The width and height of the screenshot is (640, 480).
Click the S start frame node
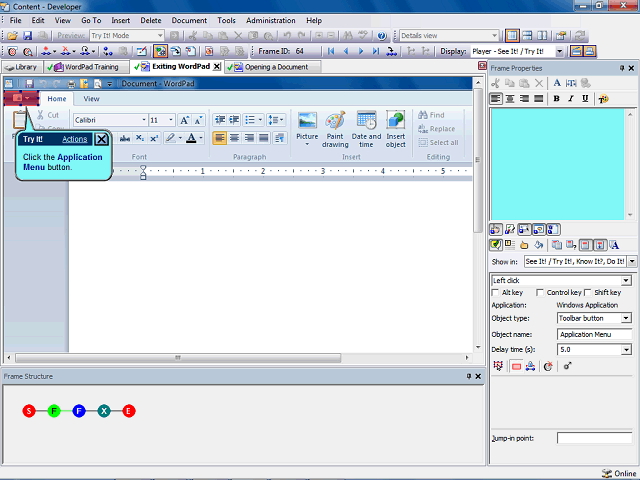click(x=29, y=411)
